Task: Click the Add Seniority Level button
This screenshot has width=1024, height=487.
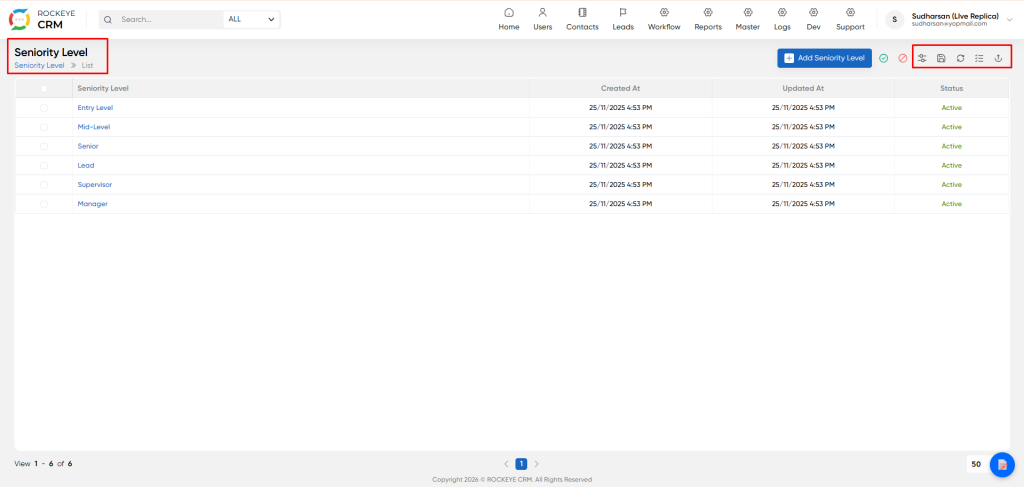Action: tap(824, 58)
